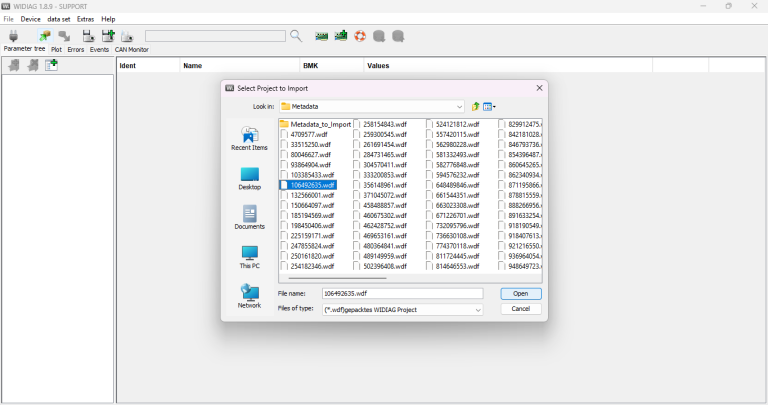This screenshot has height=405, width=768.
Task: Click the File name input field
Action: [403, 293]
